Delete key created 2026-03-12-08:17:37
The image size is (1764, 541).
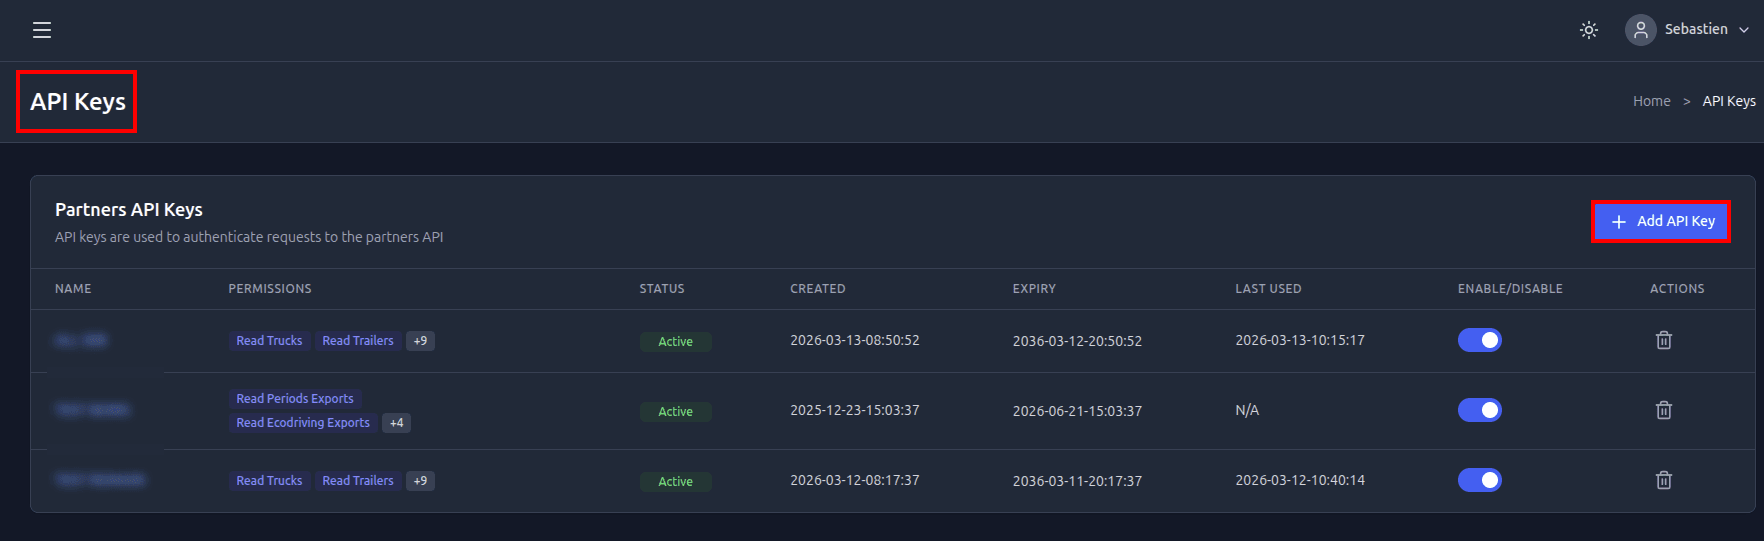1664,480
